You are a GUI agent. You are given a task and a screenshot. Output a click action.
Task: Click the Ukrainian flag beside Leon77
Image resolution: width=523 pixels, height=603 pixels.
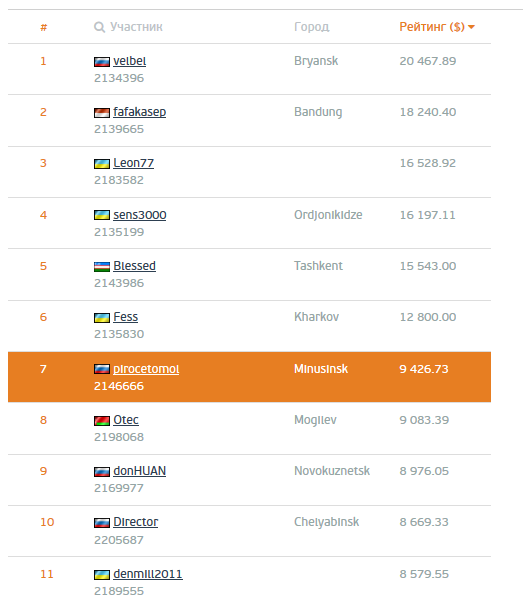pyautogui.click(x=102, y=164)
